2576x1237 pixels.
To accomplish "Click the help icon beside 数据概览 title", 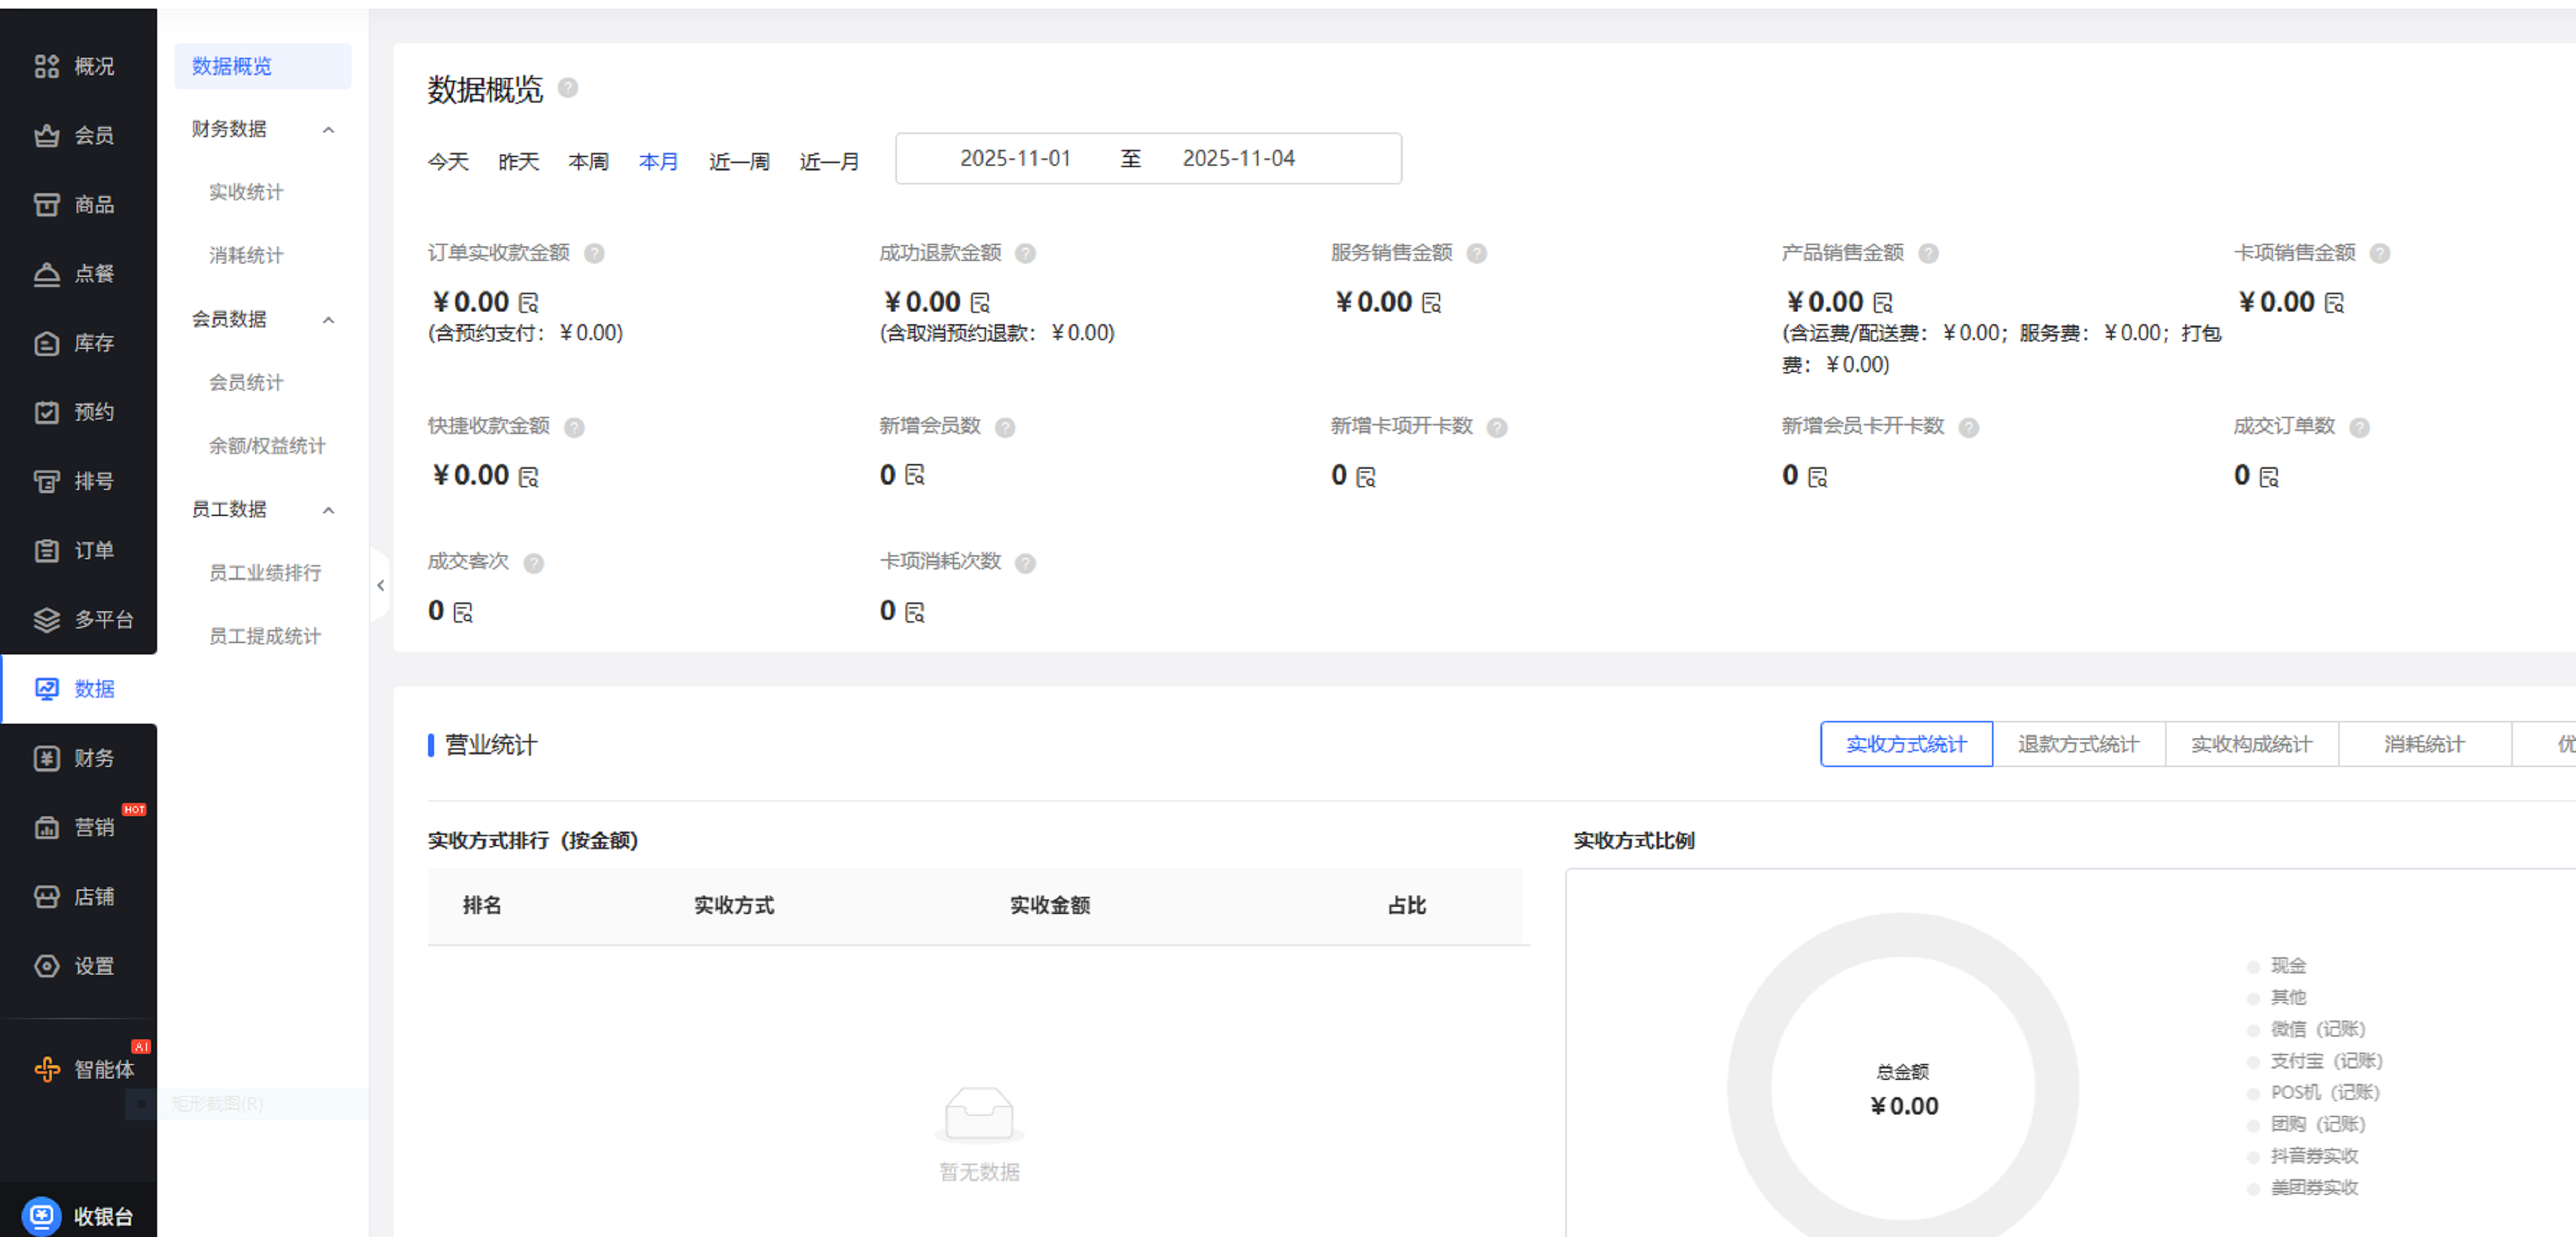I will (568, 88).
